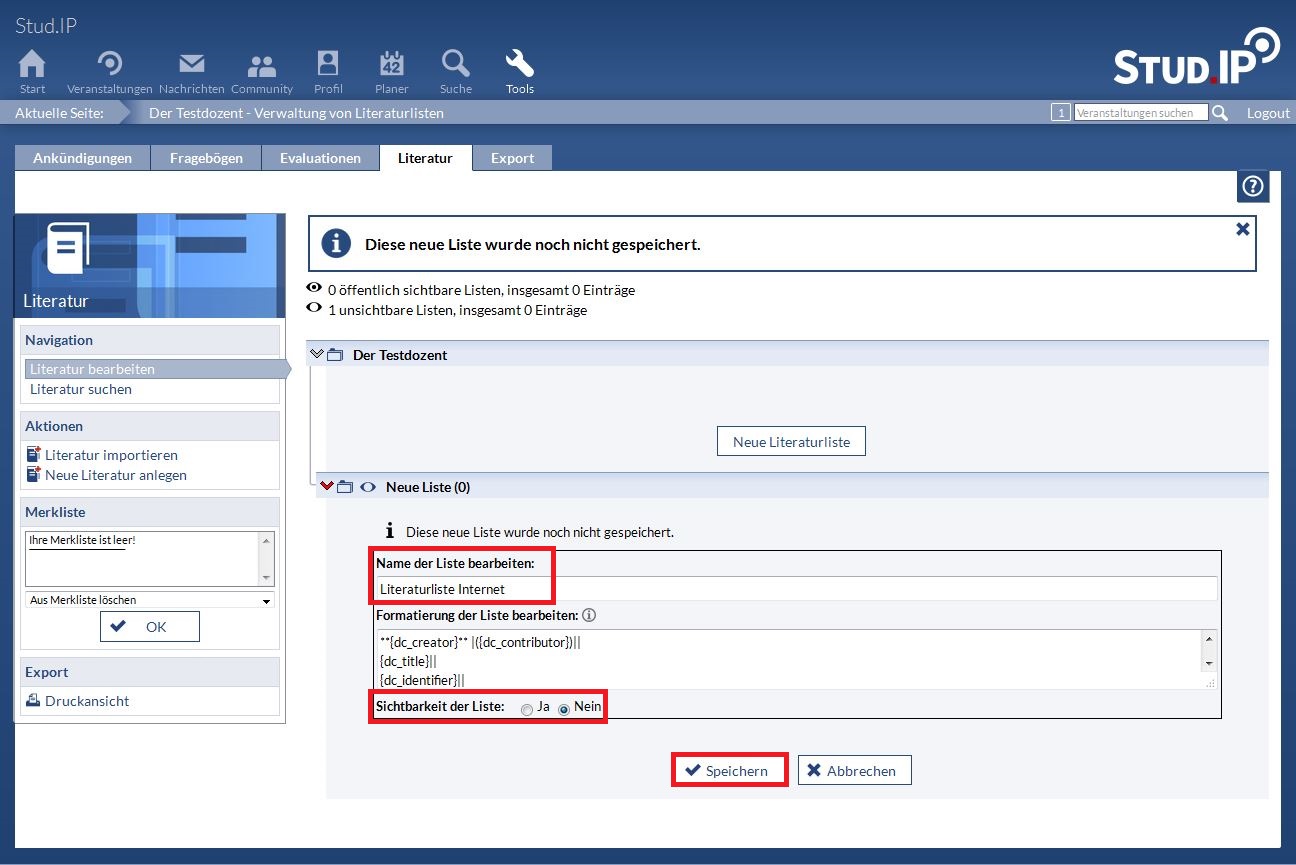The width and height of the screenshot is (1296, 865).
Task: Collapse the Neue Liste entry arrow
Action: pos(327,487)
